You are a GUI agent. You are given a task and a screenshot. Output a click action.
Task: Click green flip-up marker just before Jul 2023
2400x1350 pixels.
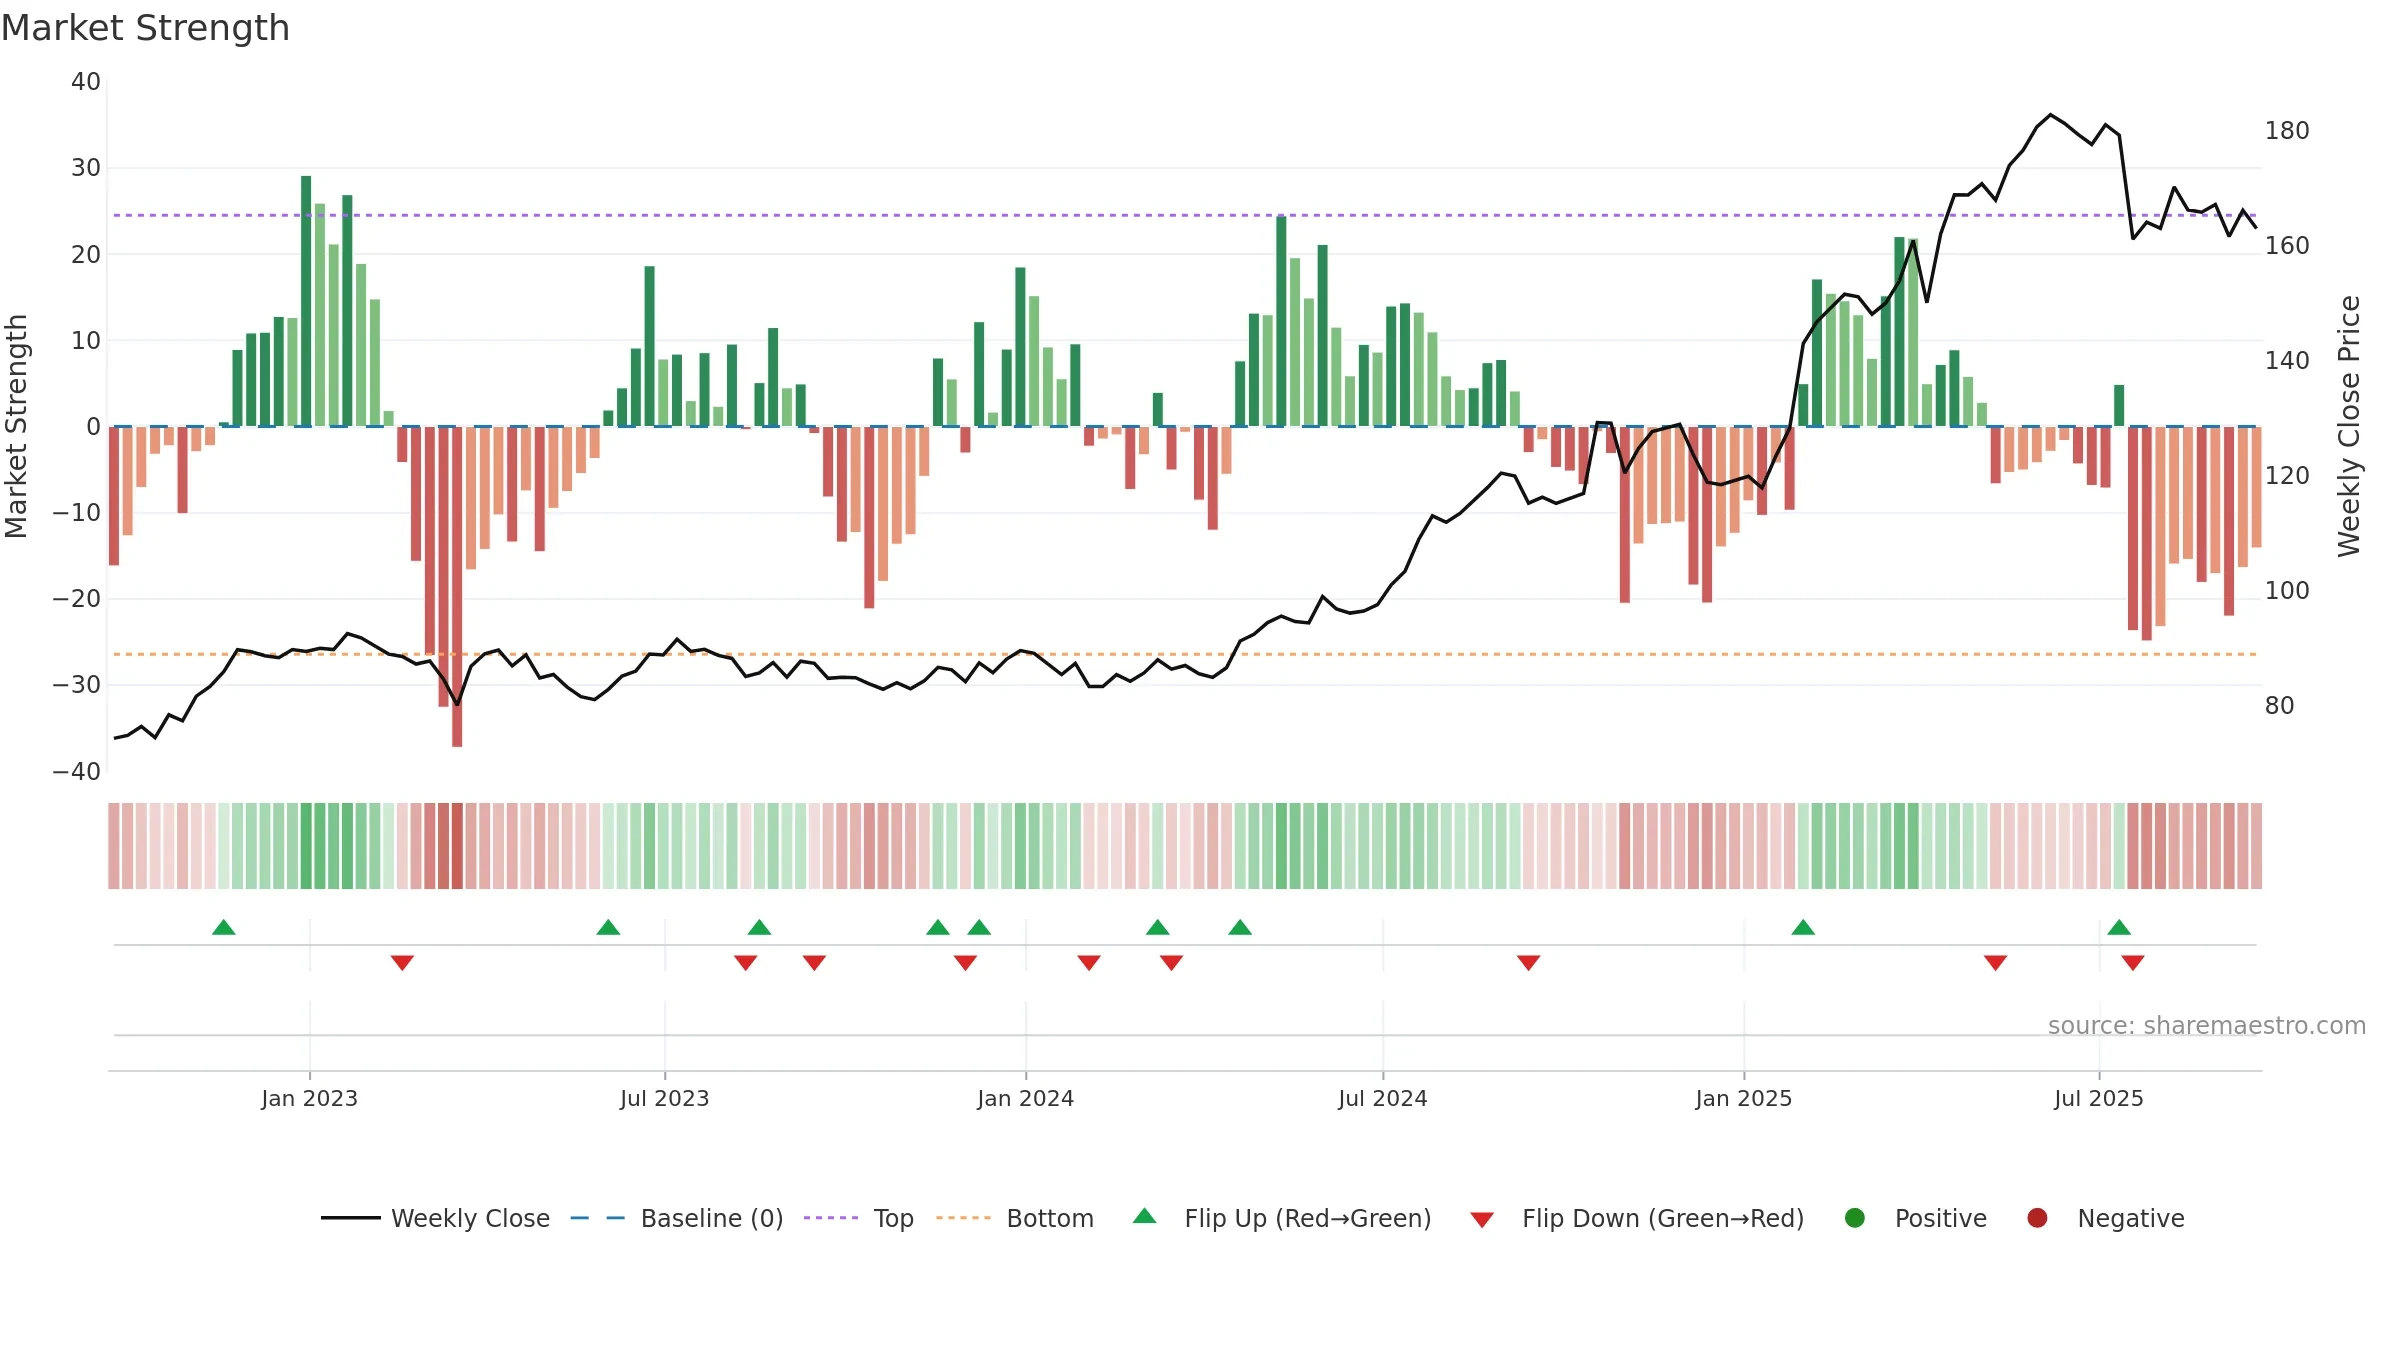click(608, 927)
